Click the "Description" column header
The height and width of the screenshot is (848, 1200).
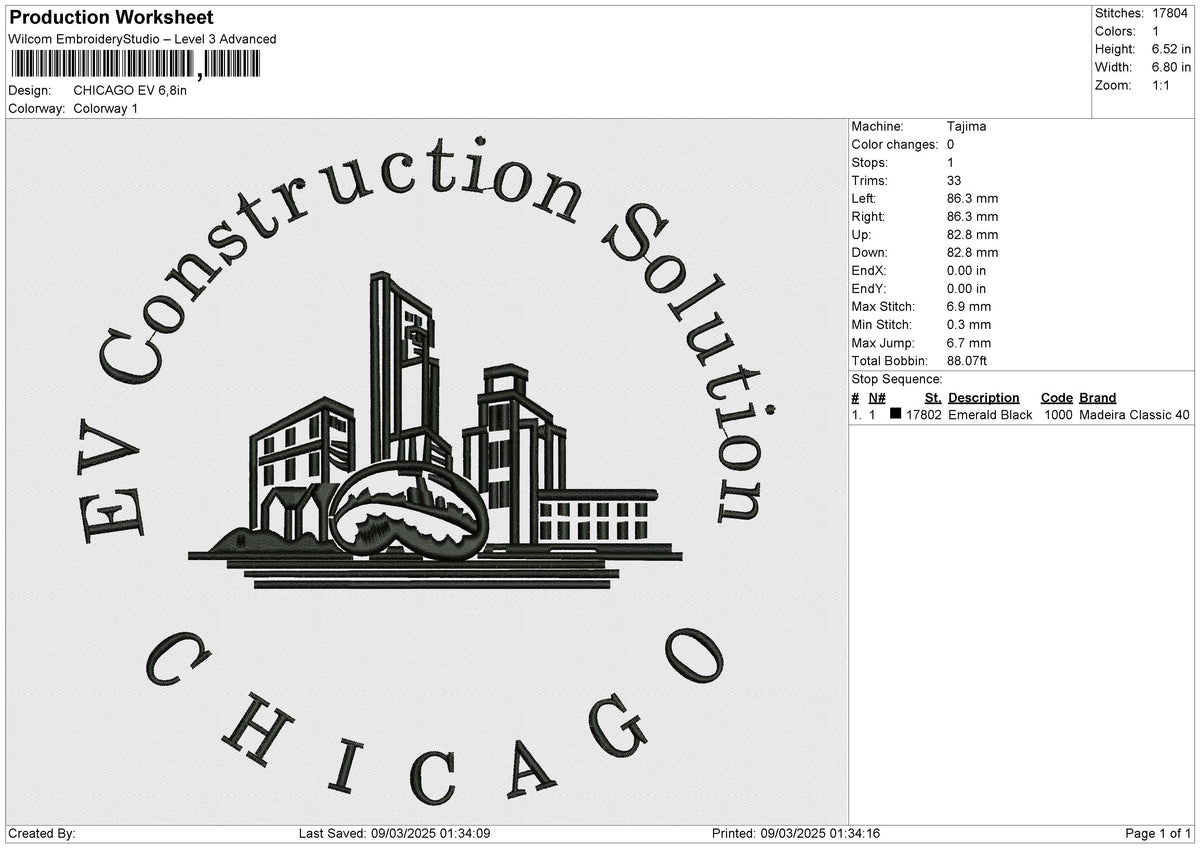pos(984,398)
